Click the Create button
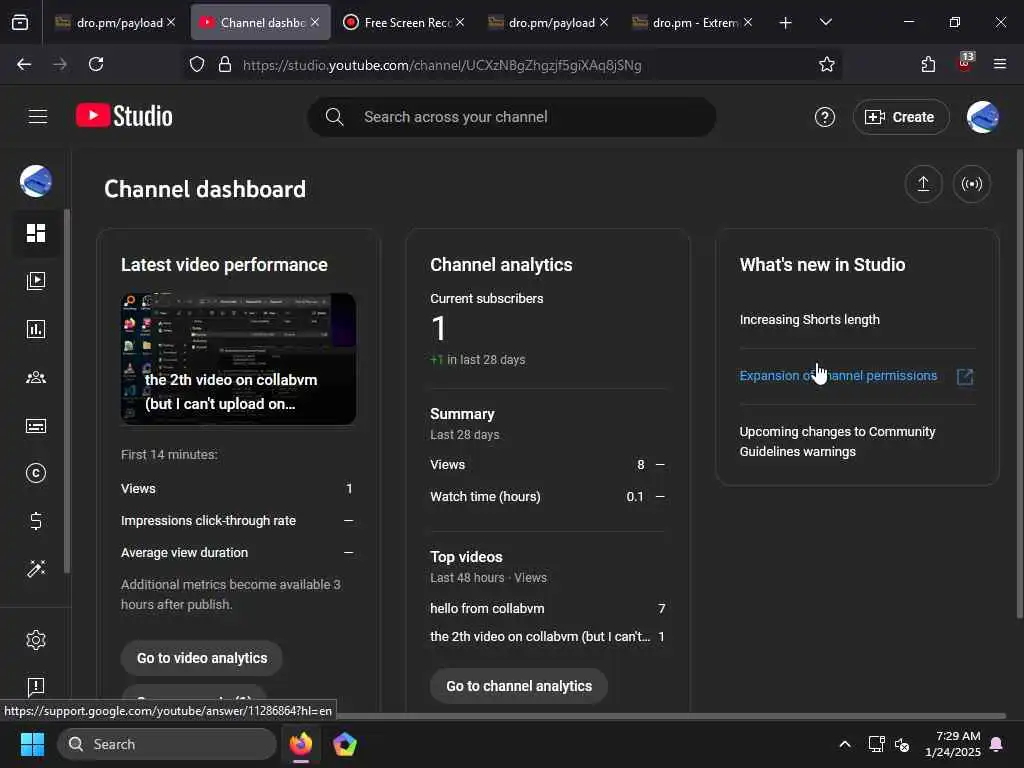 click(x=901, y=117)
